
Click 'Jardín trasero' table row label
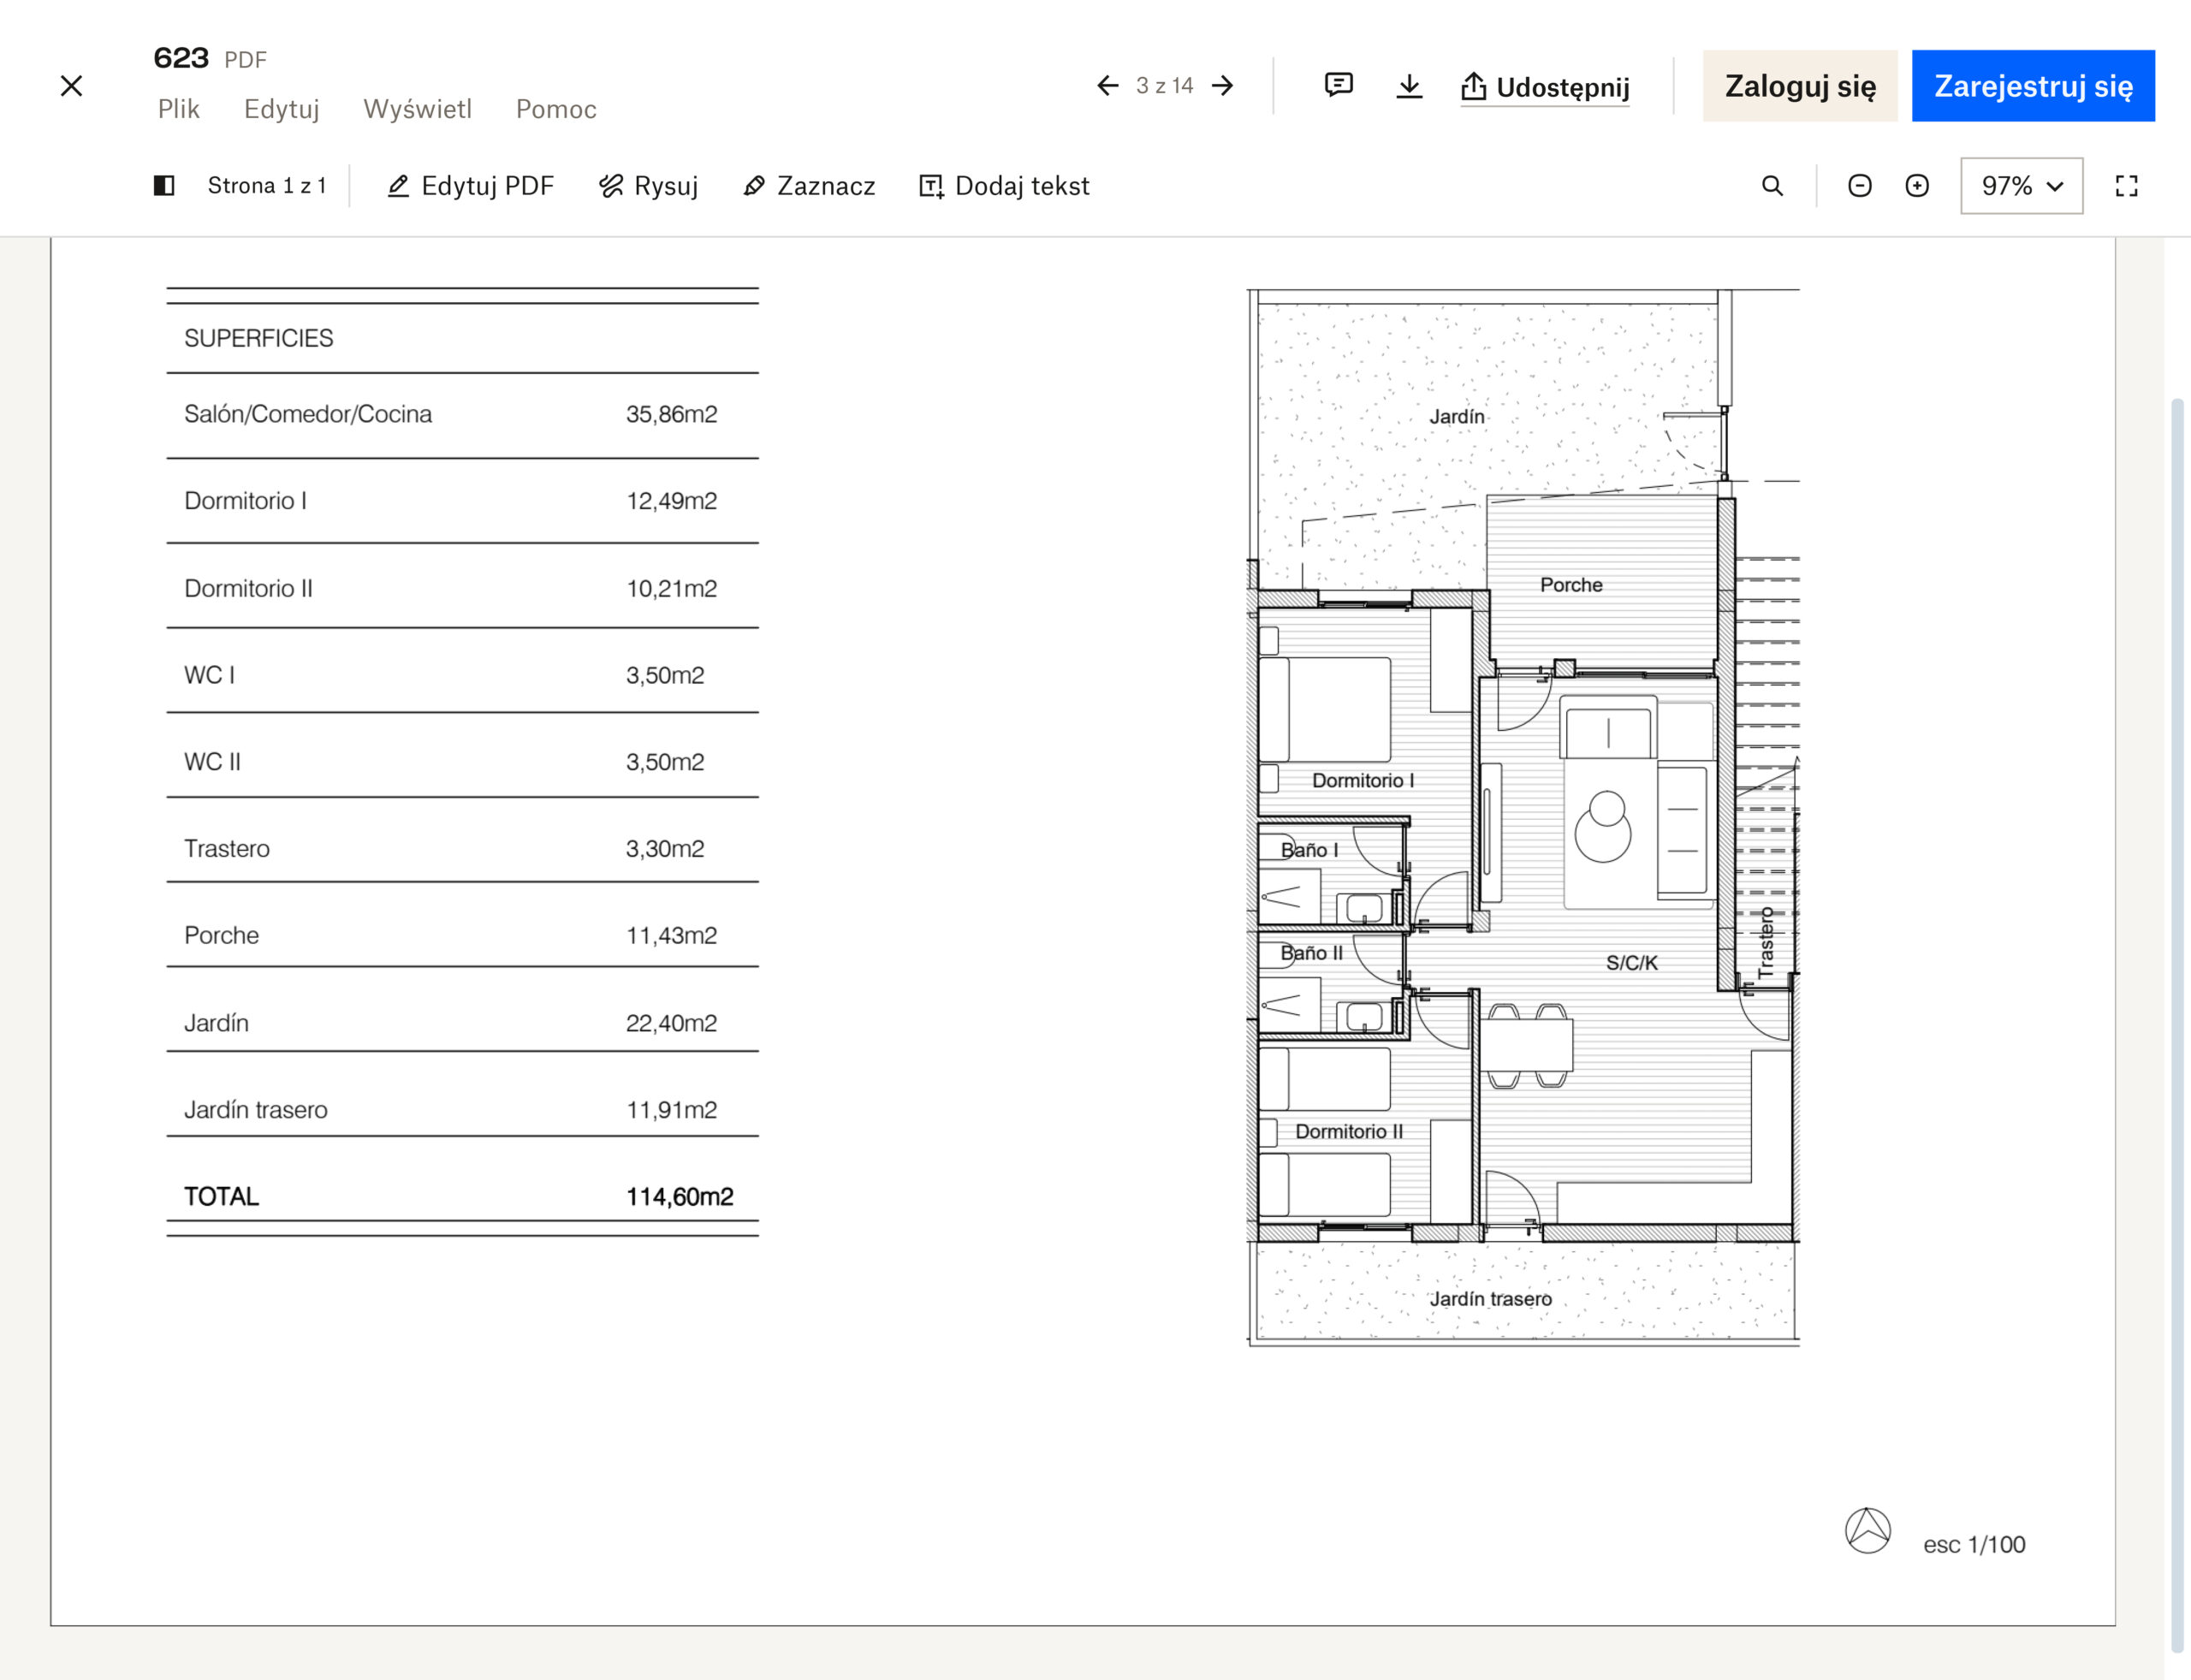(x=255, y=1110)
